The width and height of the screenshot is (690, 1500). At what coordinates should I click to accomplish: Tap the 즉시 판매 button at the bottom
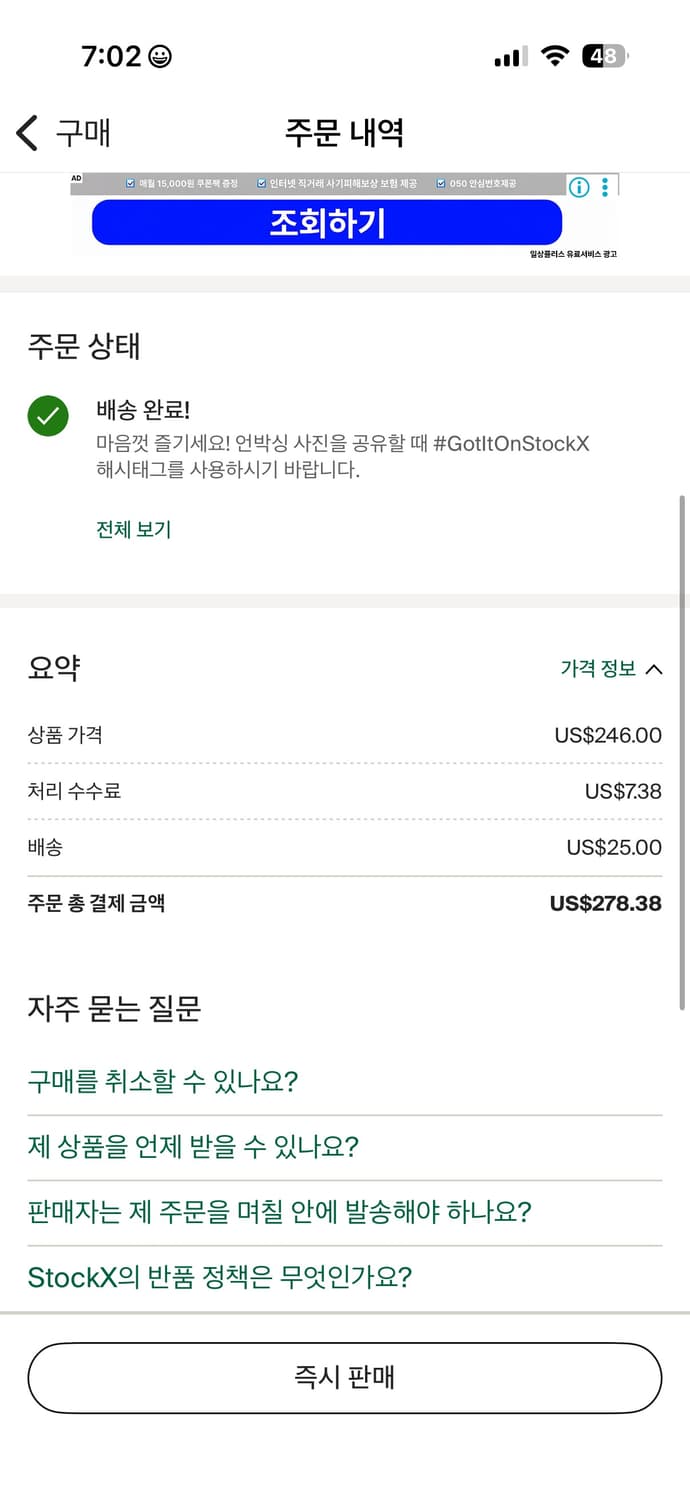345,1378
